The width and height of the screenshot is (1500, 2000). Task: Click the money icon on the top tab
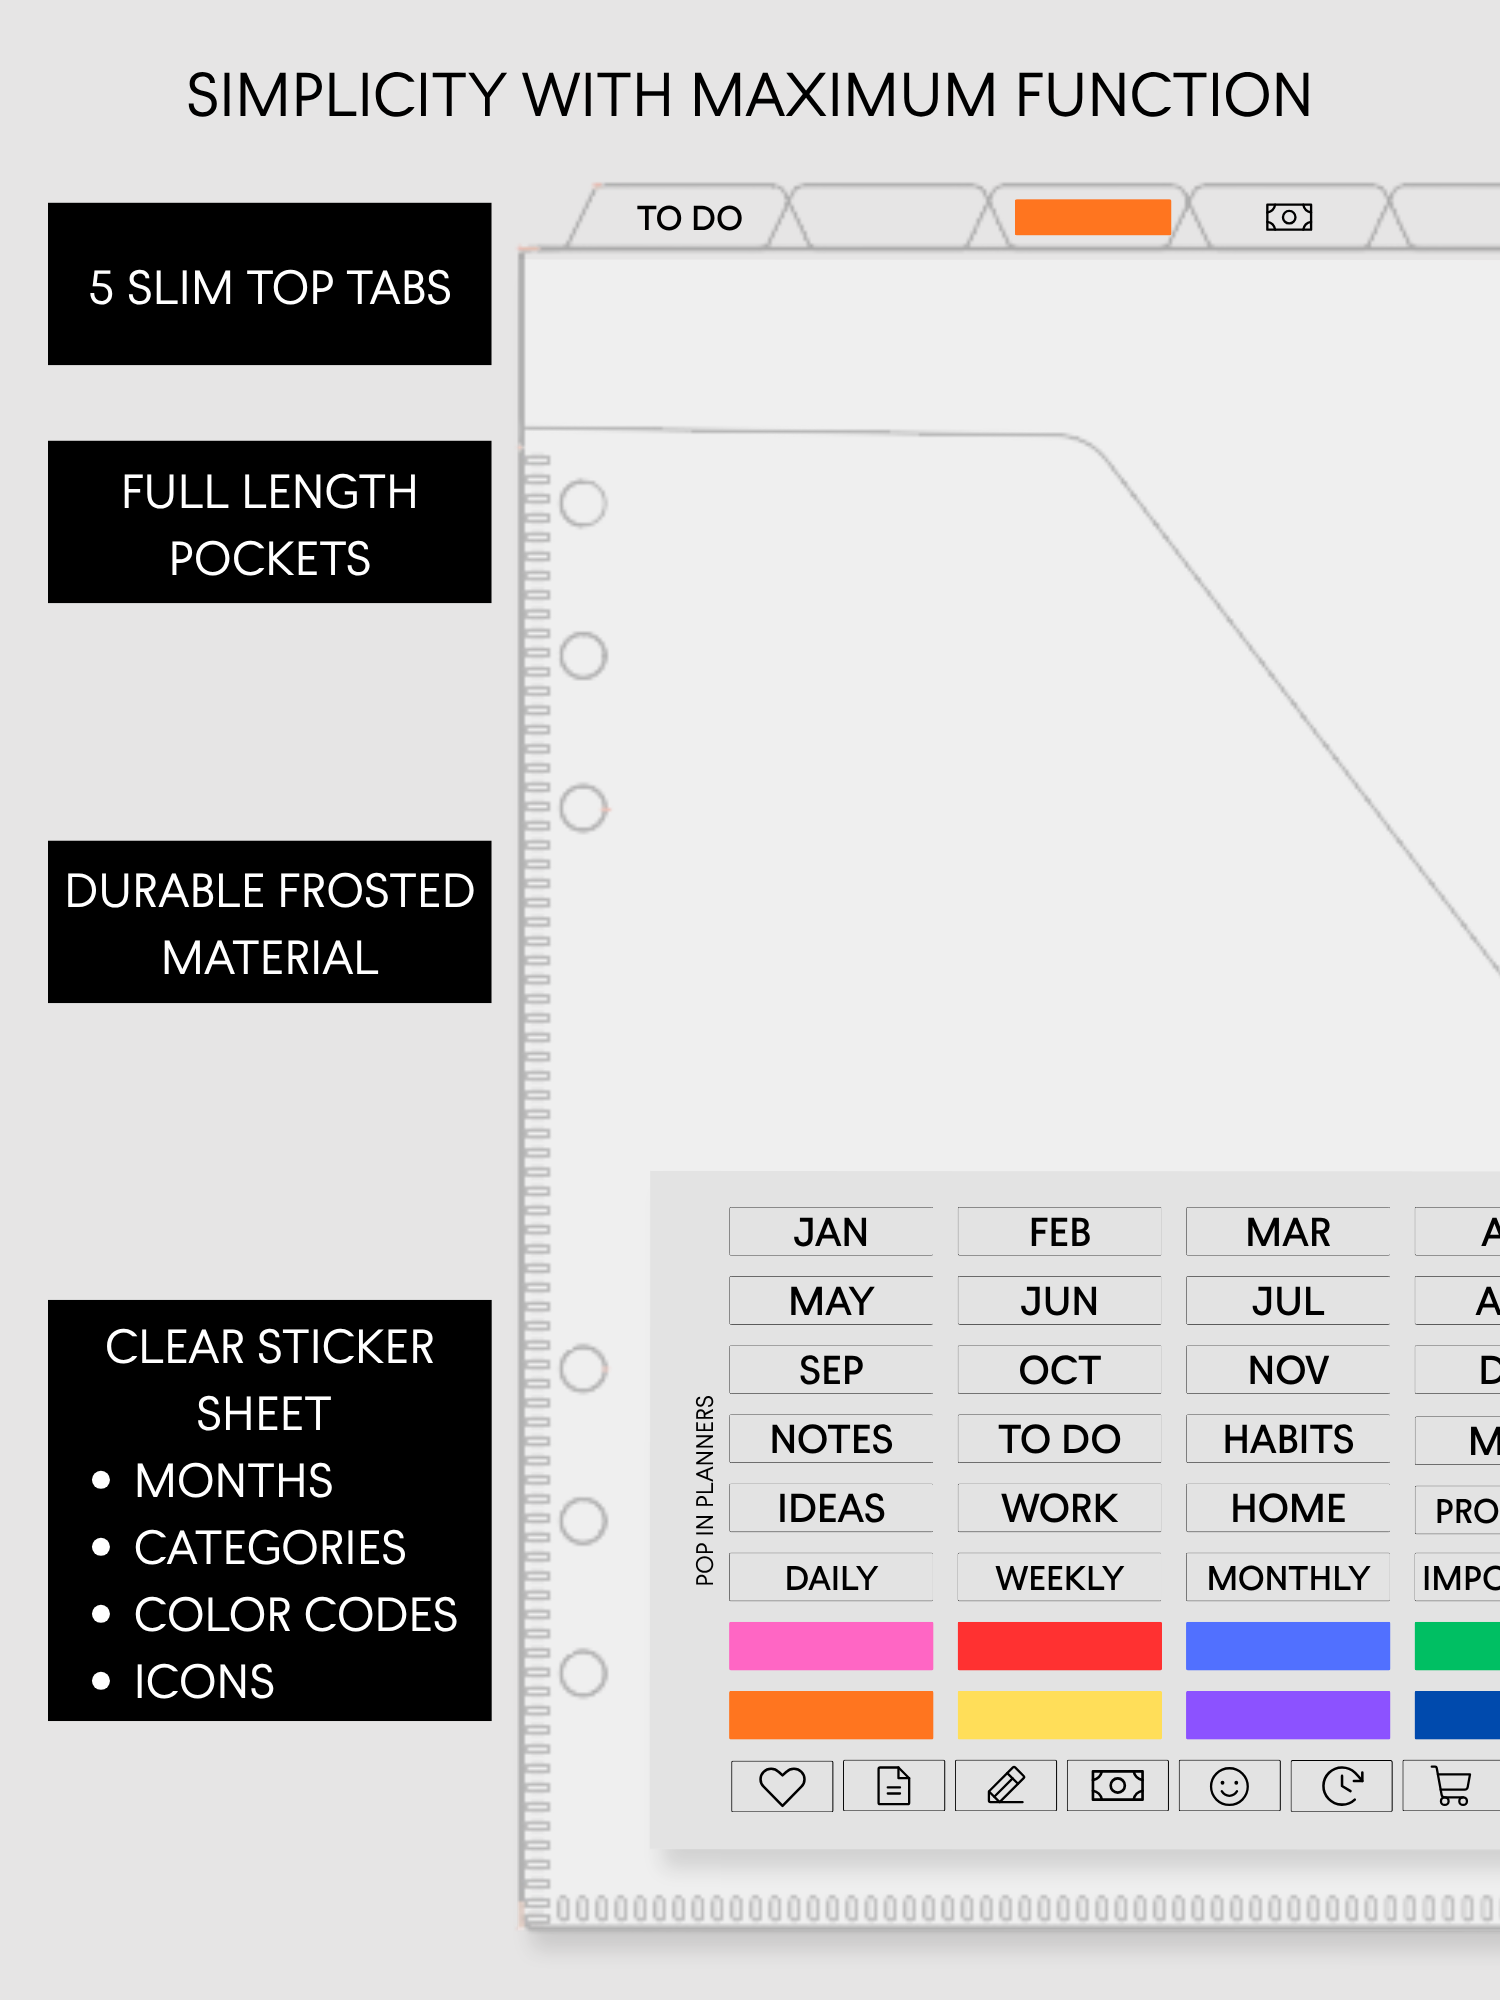(1289, 217)
